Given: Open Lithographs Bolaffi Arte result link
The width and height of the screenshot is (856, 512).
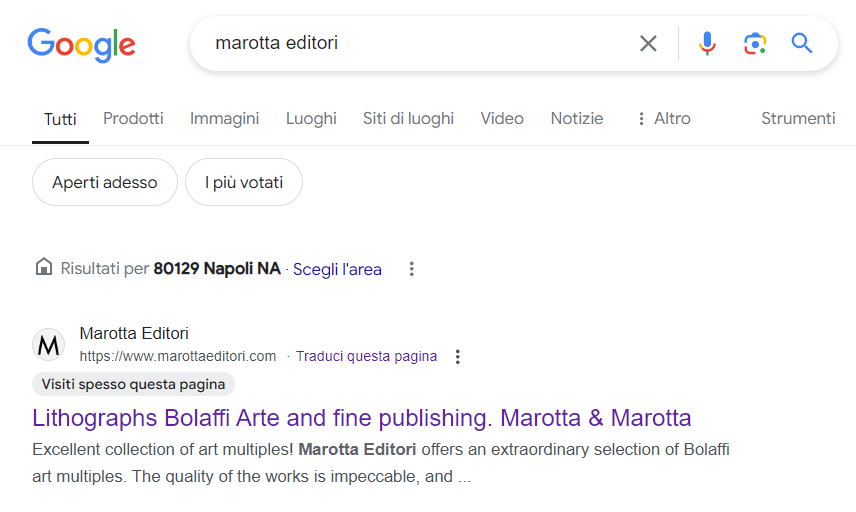Looking at the screenshot, I should click(x=362, y=417).
